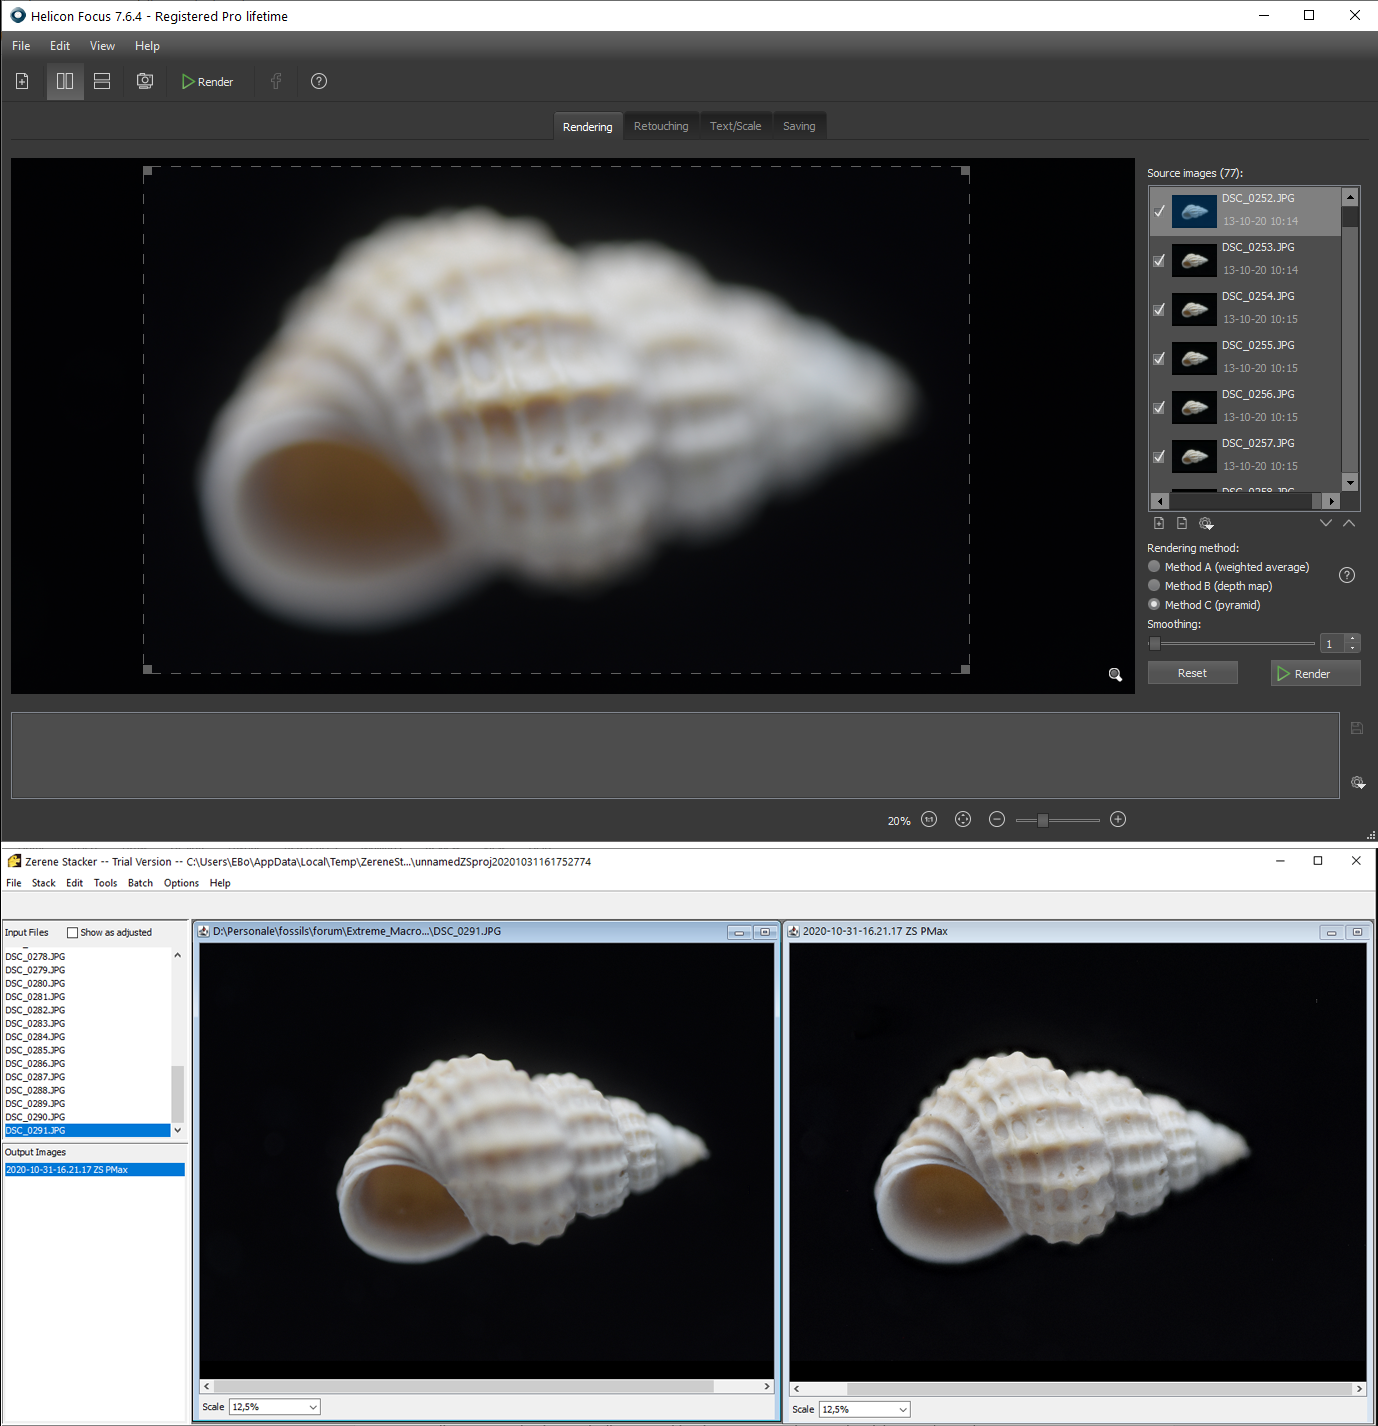The height and width of the screenshot is (1426, 1378).
Task: Decrease the Smoothing value with down arrow
Action: point(1352,648)
